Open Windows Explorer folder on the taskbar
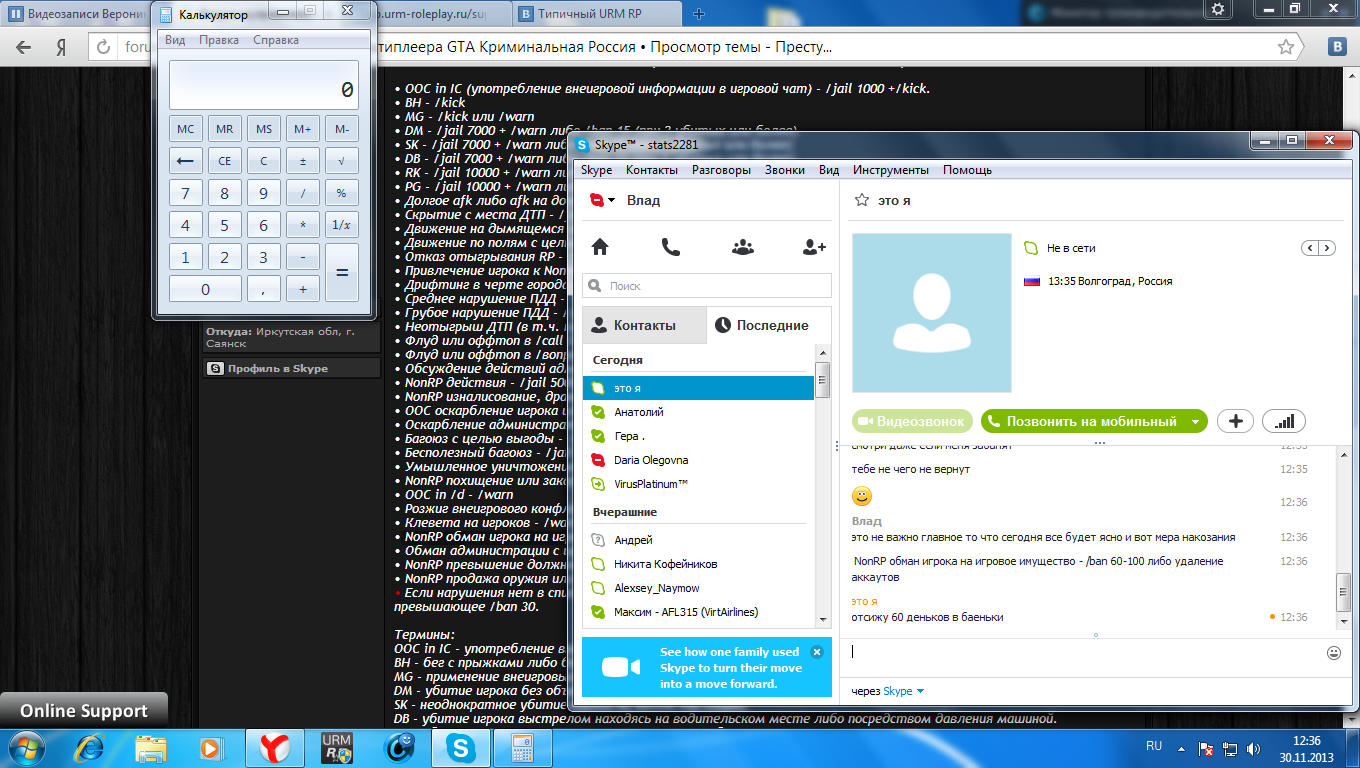 (150, 747)
